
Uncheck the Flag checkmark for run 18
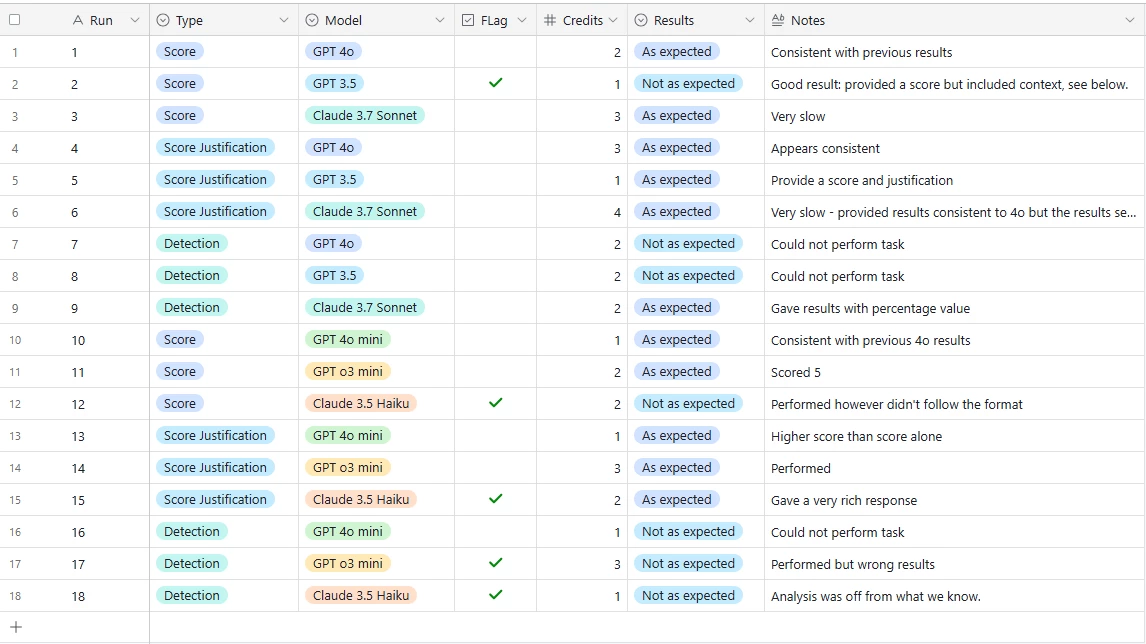[496, 595]
